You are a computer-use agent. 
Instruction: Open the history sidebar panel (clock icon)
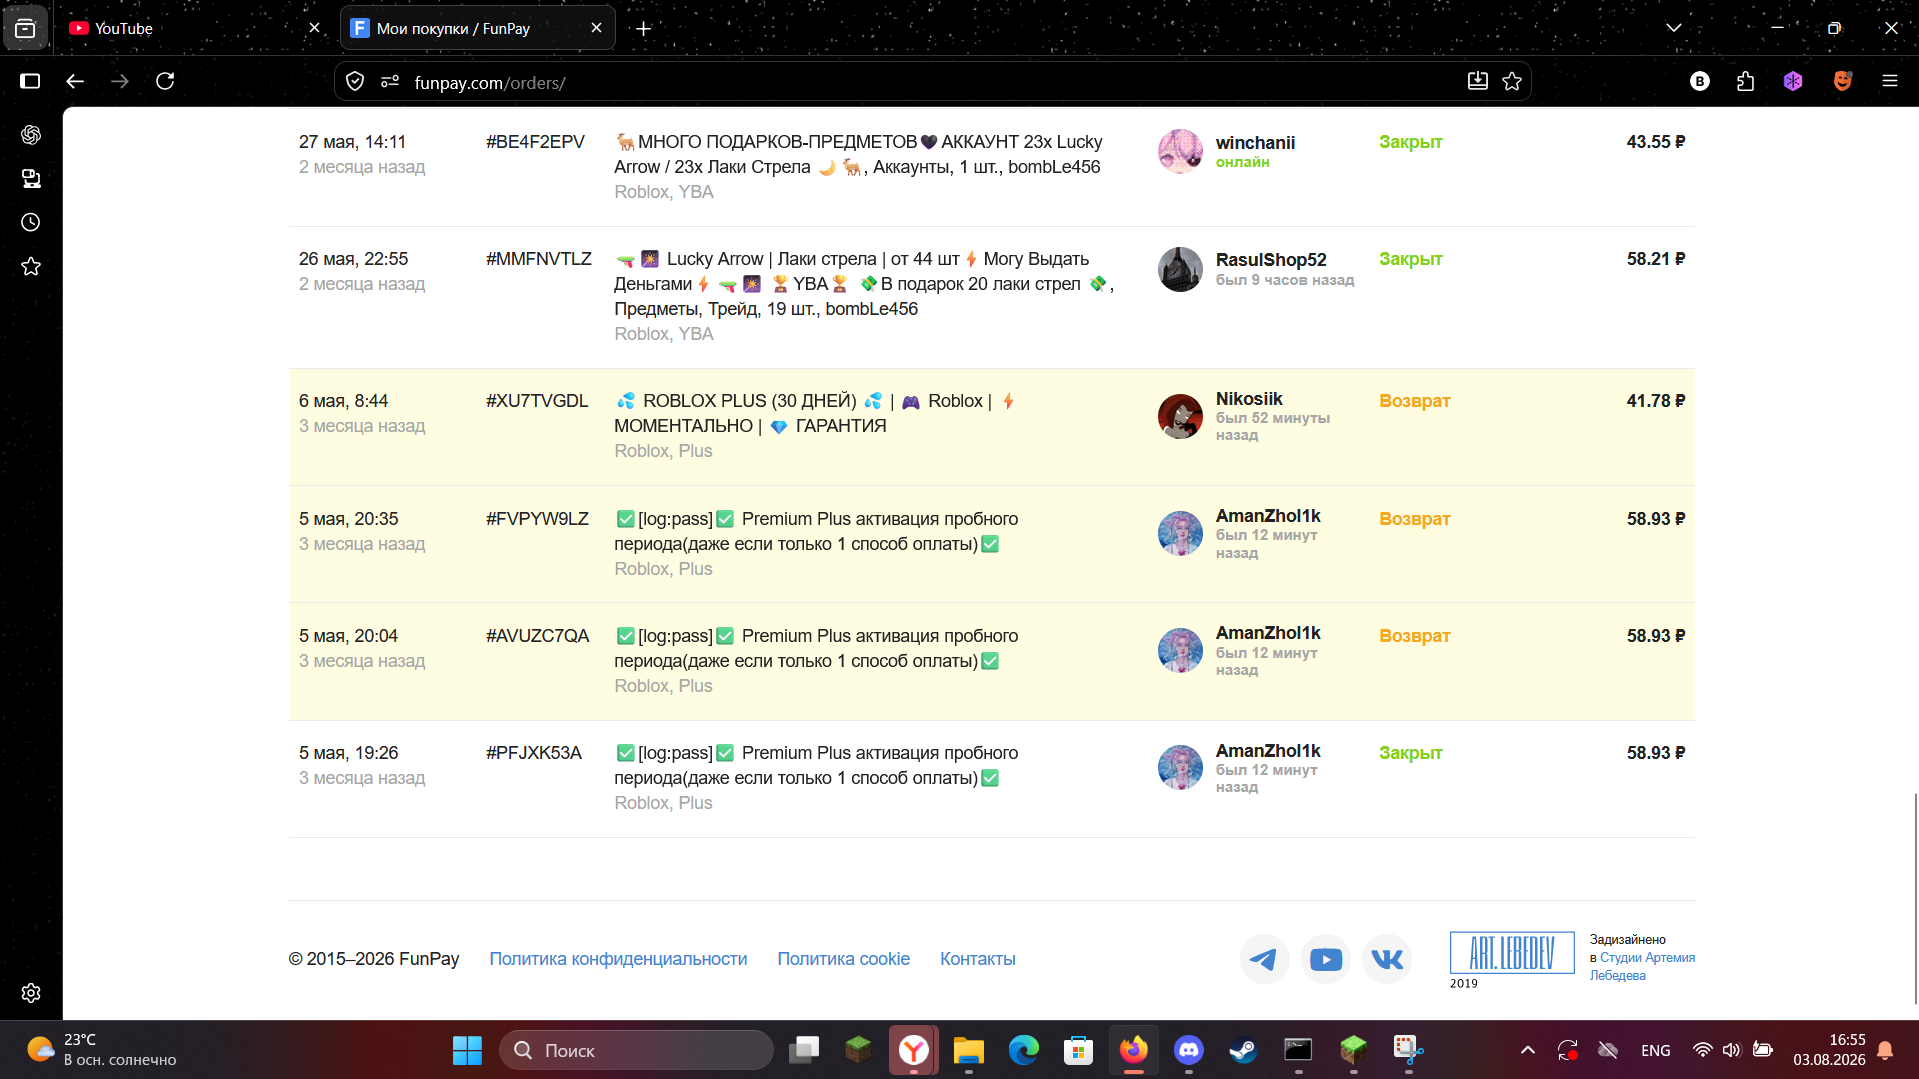(x=31, y=222)
